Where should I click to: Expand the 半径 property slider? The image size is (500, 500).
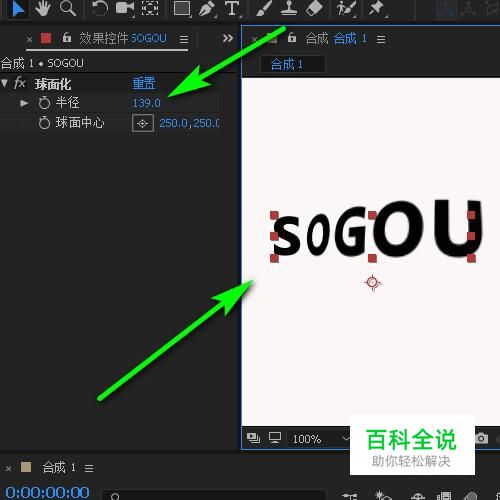click(x=24, y=103)
